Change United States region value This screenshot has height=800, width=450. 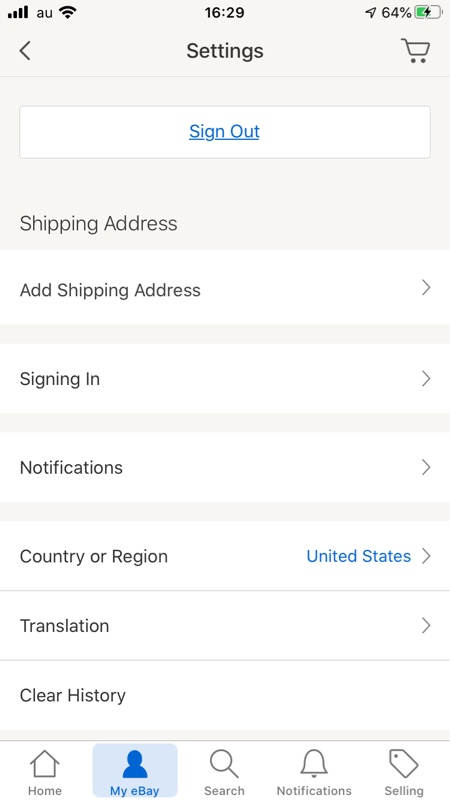click(x=359, y=556)
